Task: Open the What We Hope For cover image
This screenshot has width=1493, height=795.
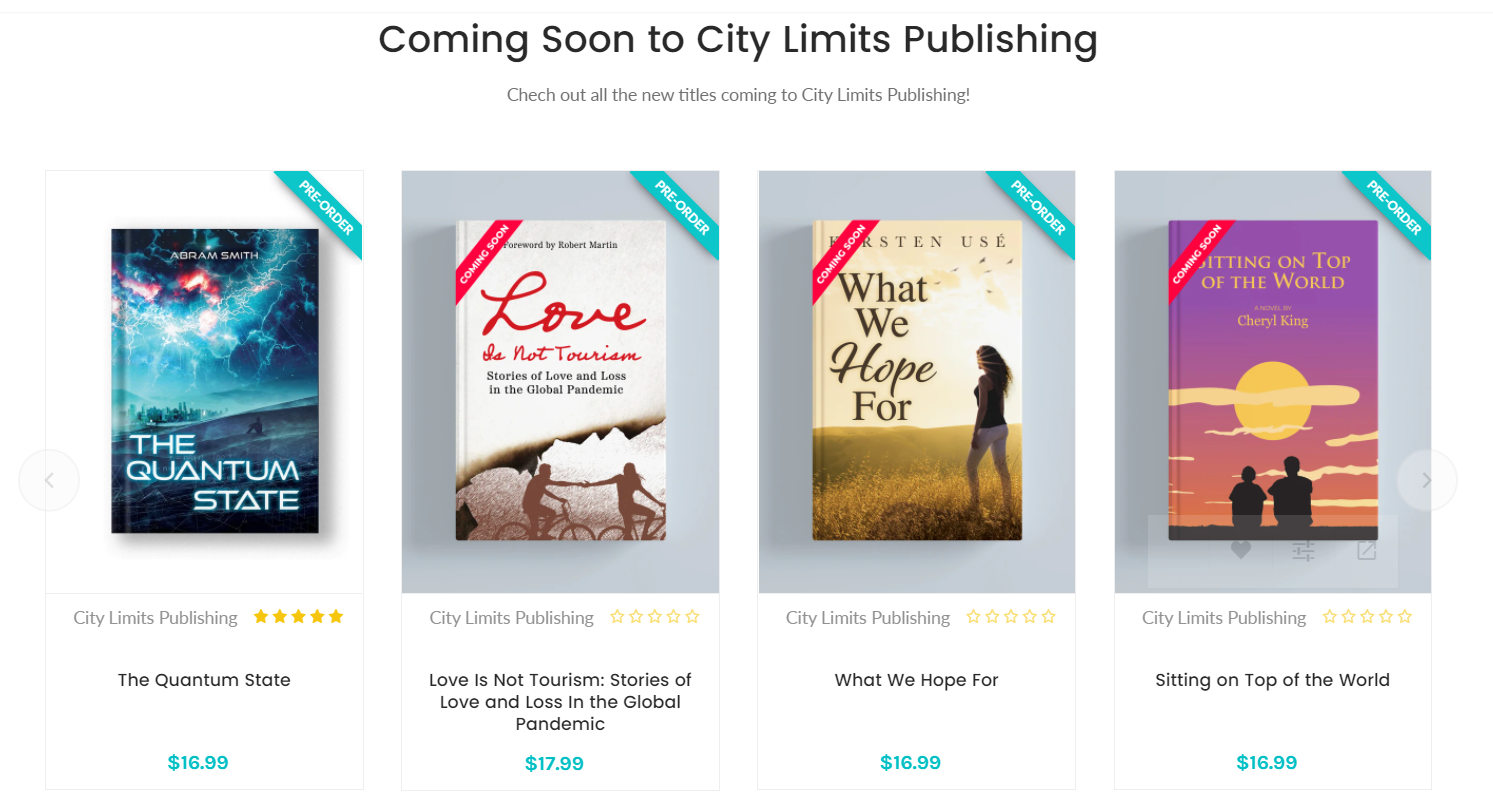Action: coord(917,381)
